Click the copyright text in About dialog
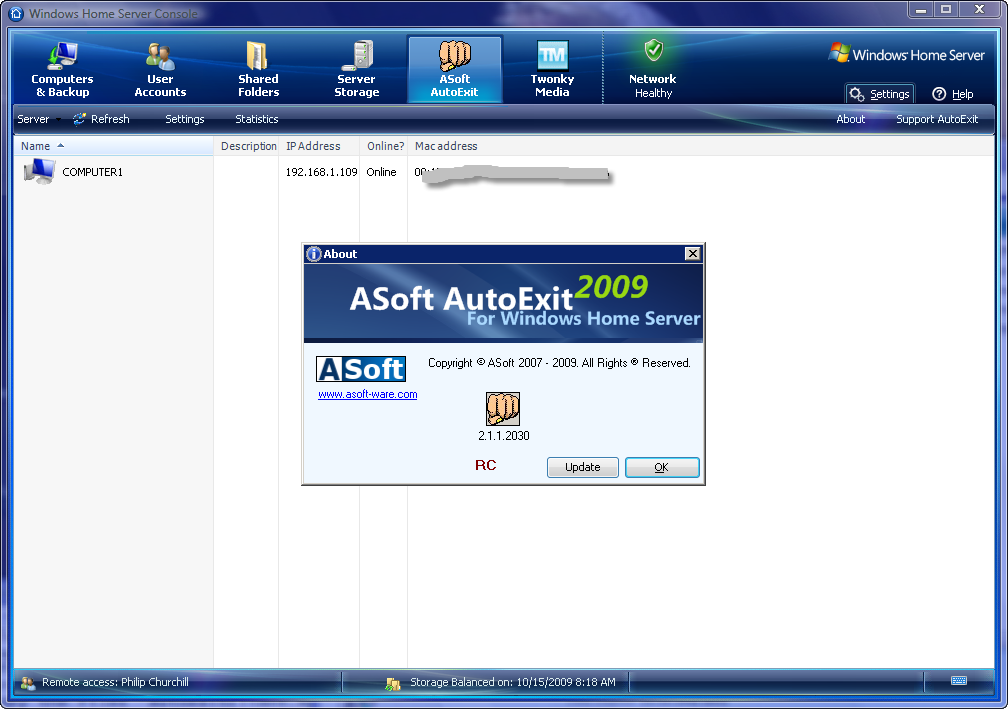 [x=559, y=363]
